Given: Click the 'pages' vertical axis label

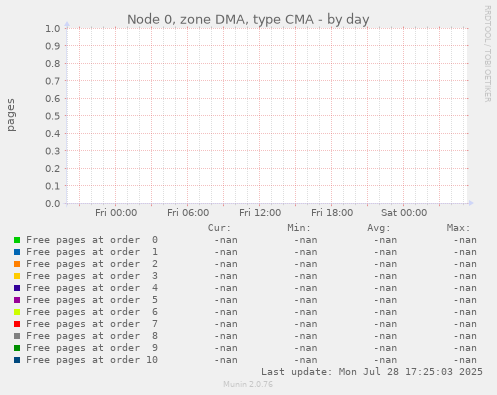Looking at the screenshot, I should pyautogui.click(x=11, y=115).
